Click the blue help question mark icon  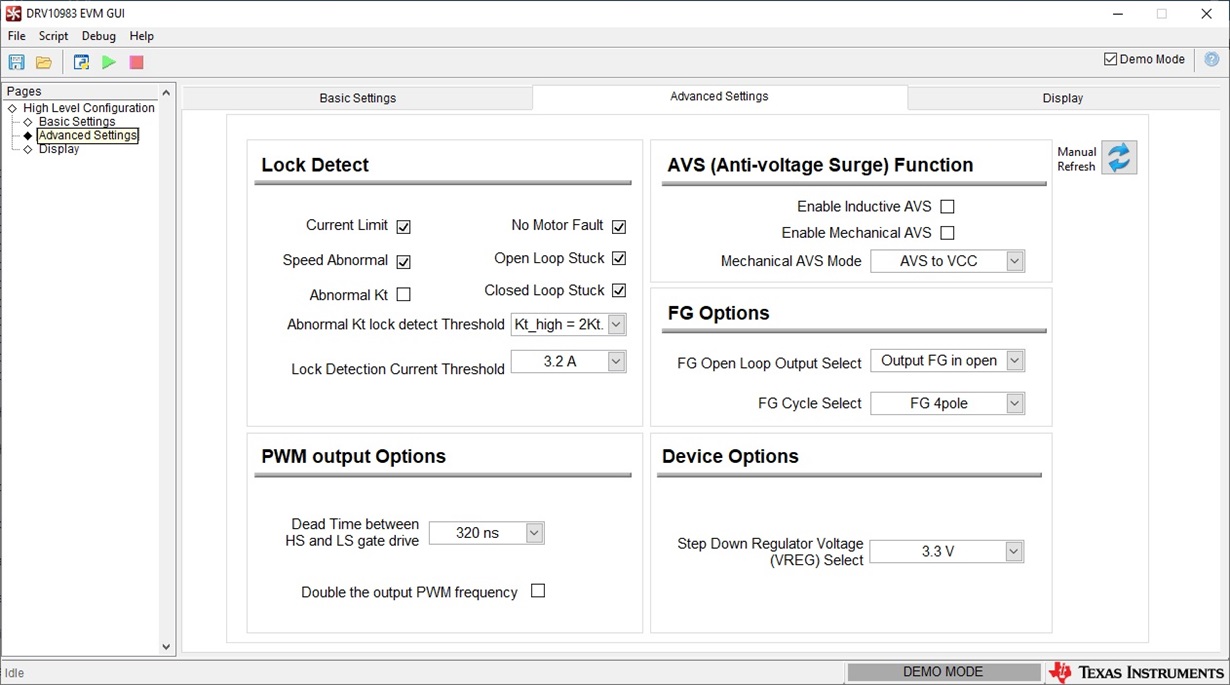[1212, 59]
